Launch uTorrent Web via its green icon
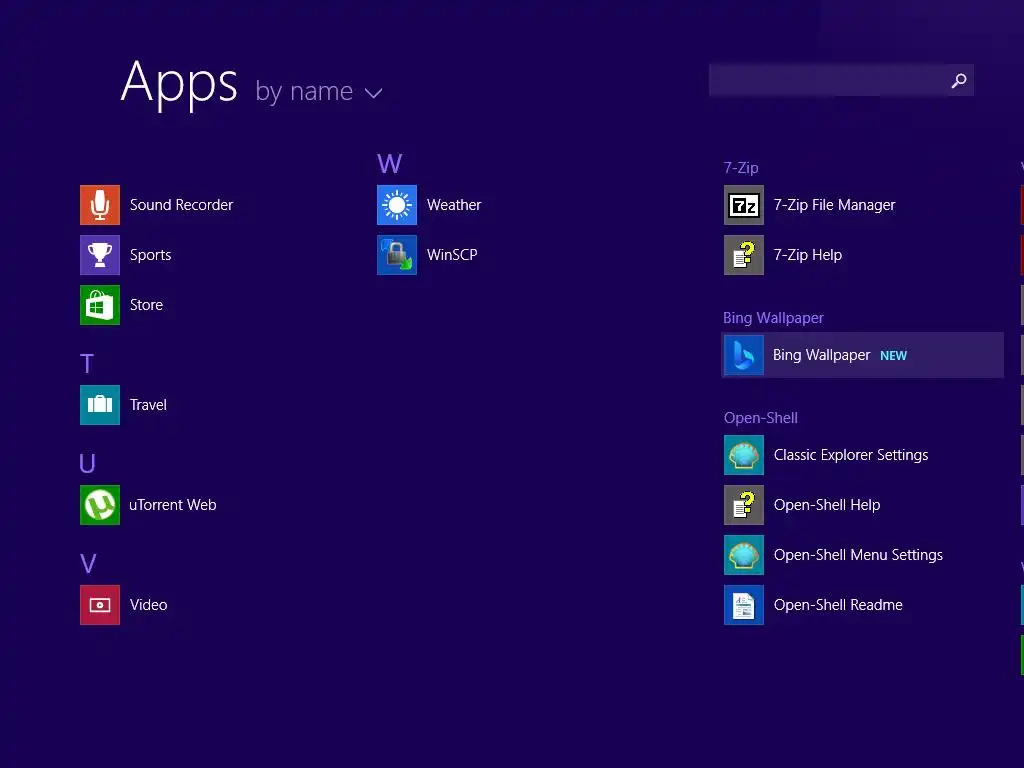1024x768 pixels. tap(100, 505)
